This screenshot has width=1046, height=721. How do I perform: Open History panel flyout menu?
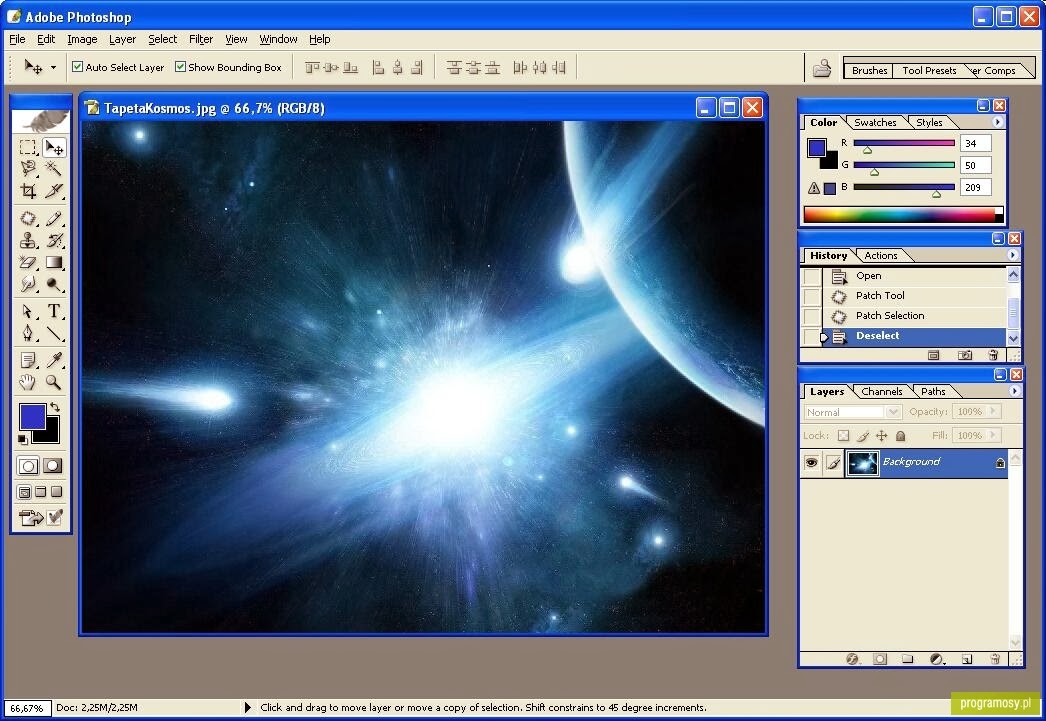coord(1013,255)
